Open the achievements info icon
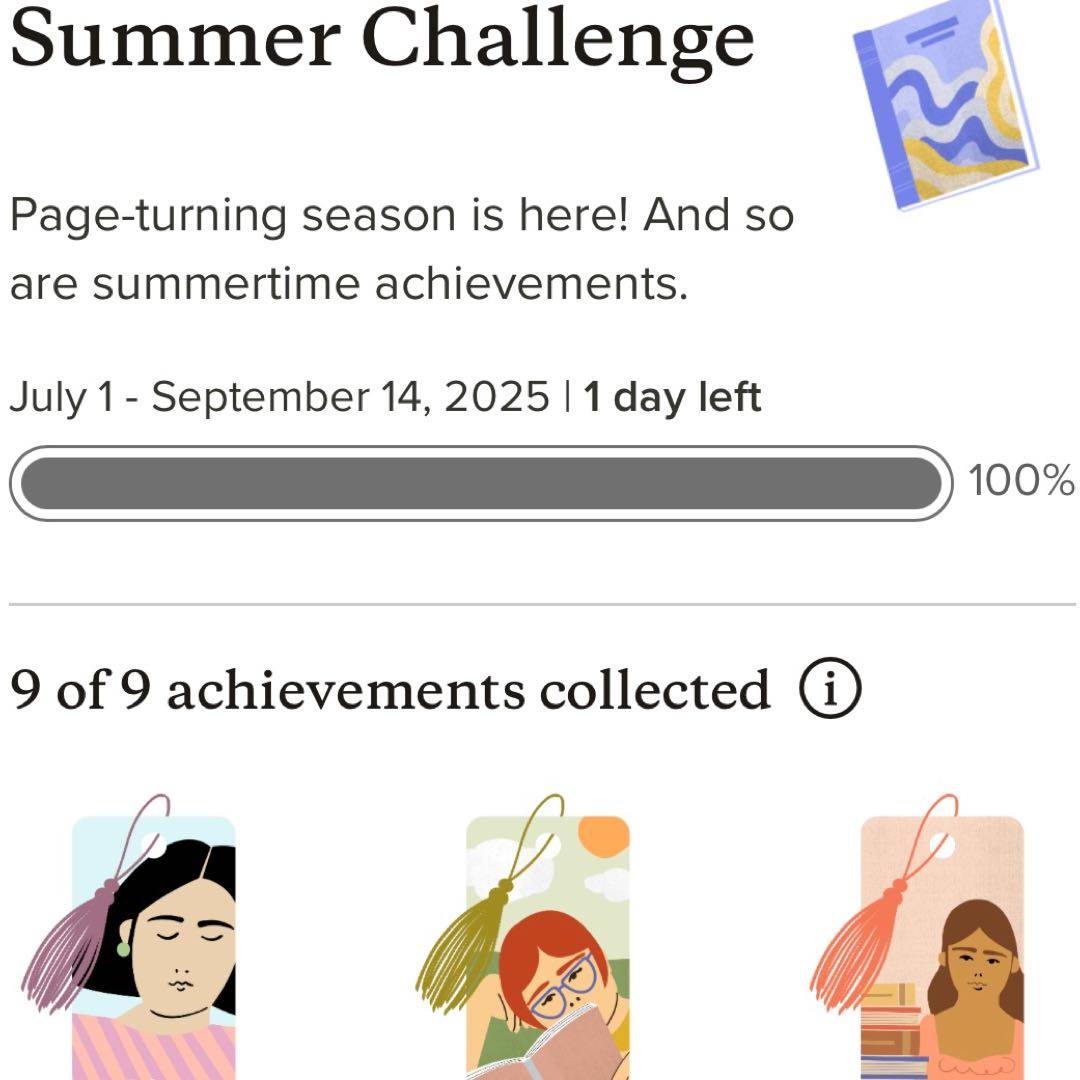The image size is (1080, 1080). pos(830,688)
